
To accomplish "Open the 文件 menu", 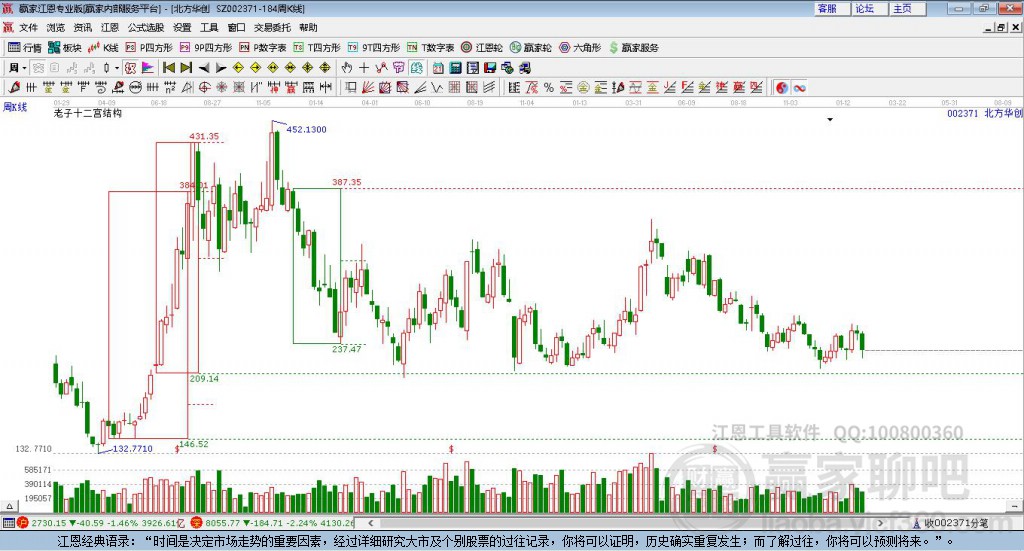I will click(28, 27).
